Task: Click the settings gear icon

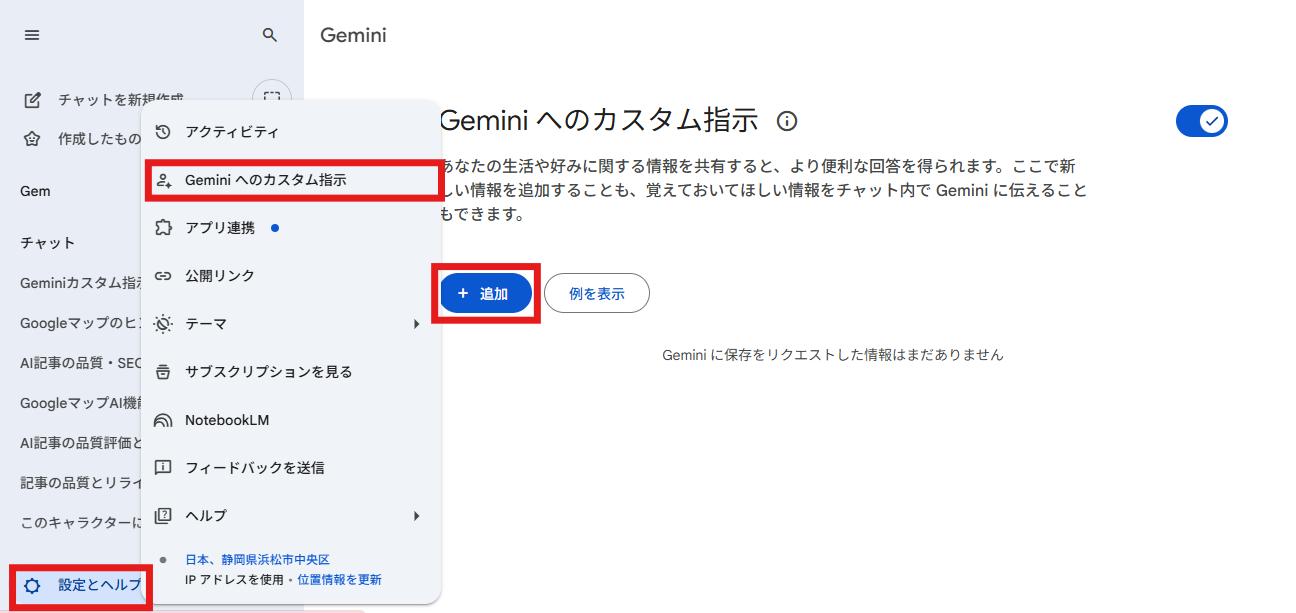Action: [x=32, y=585]
